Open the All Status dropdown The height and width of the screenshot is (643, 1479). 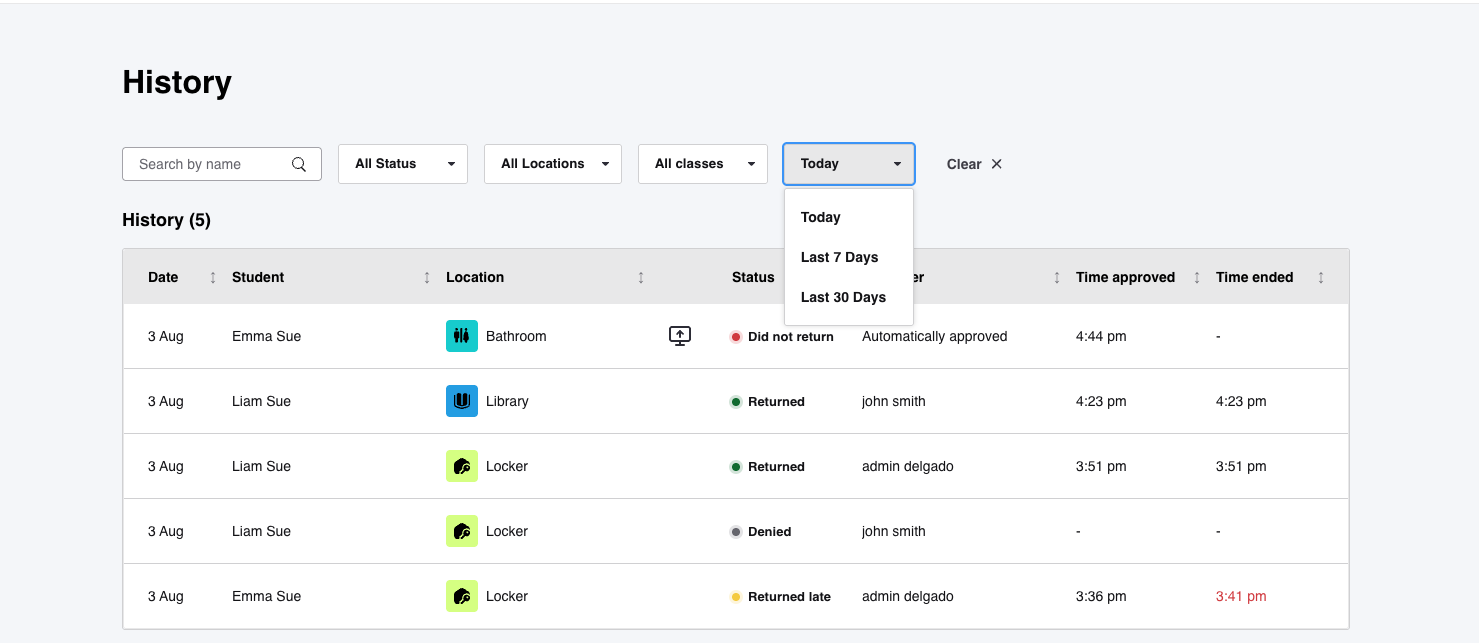click(403, 164)
